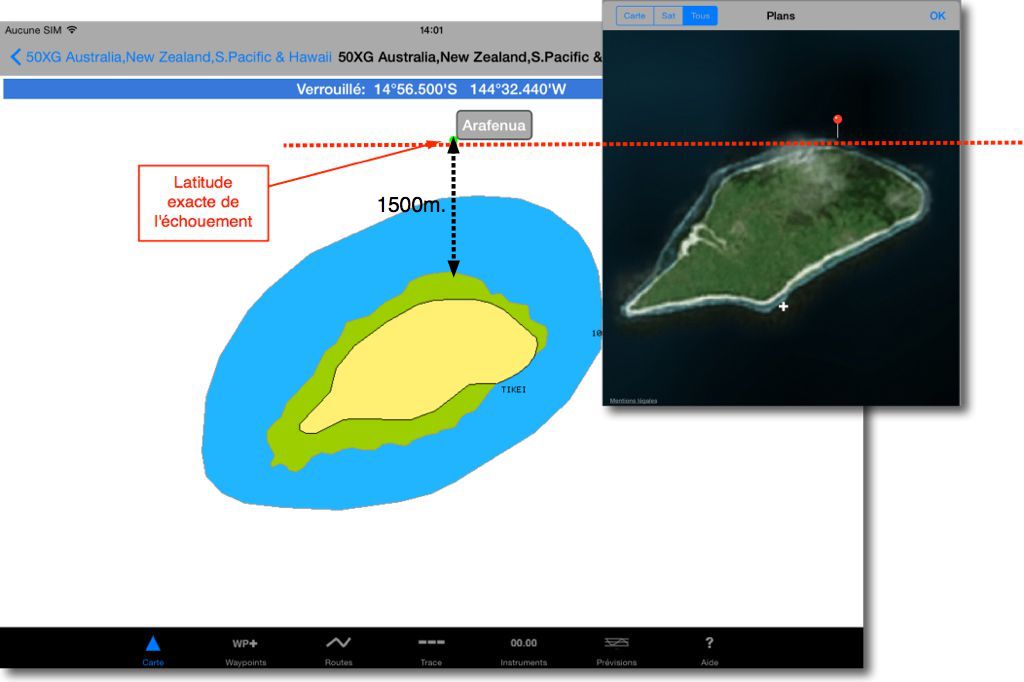Screen dimensions: 1024x682
Task: Click OK in the Plans popup
Action: click(x=937, y=16)
